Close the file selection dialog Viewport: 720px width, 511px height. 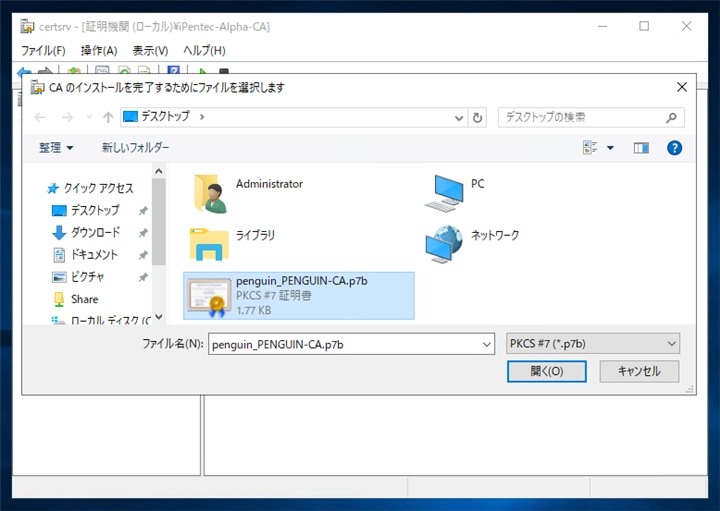tap(682, 87)
